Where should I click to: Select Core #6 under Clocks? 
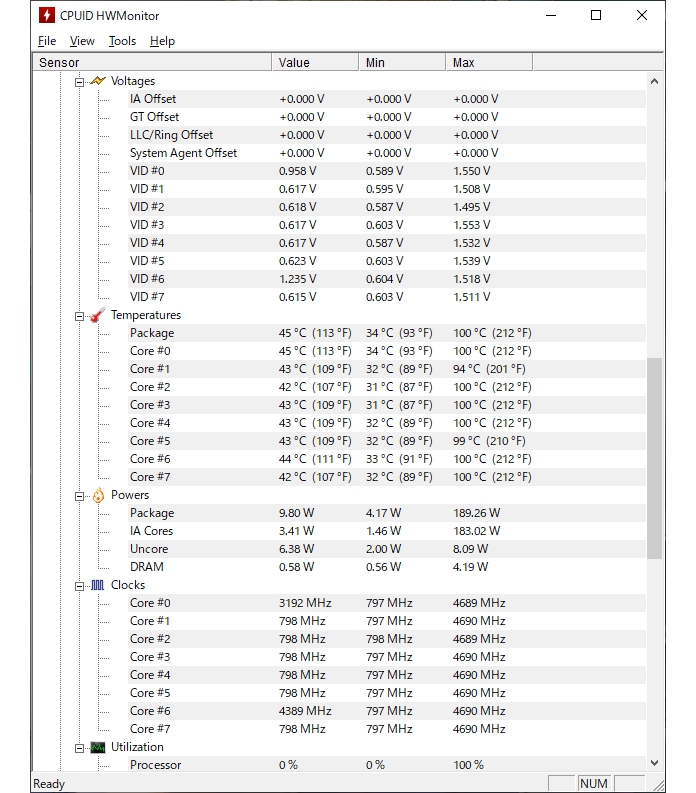[x=387, y=711]
